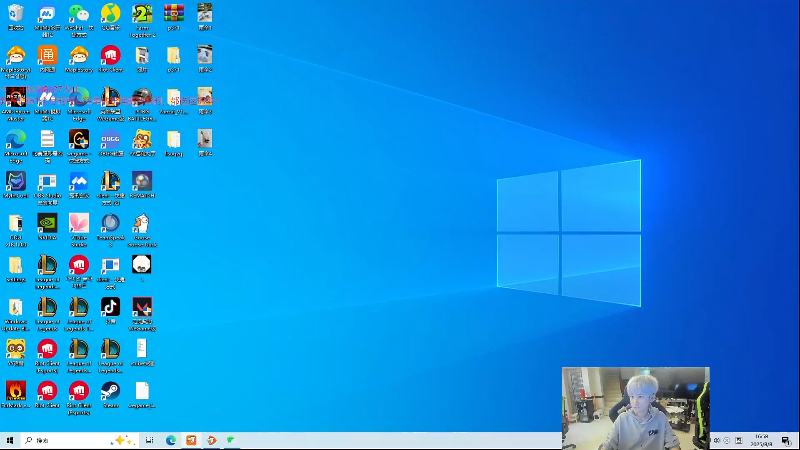Open the volume control in the system tray
The image size is (800, 450).
click(x=717, y=440)
